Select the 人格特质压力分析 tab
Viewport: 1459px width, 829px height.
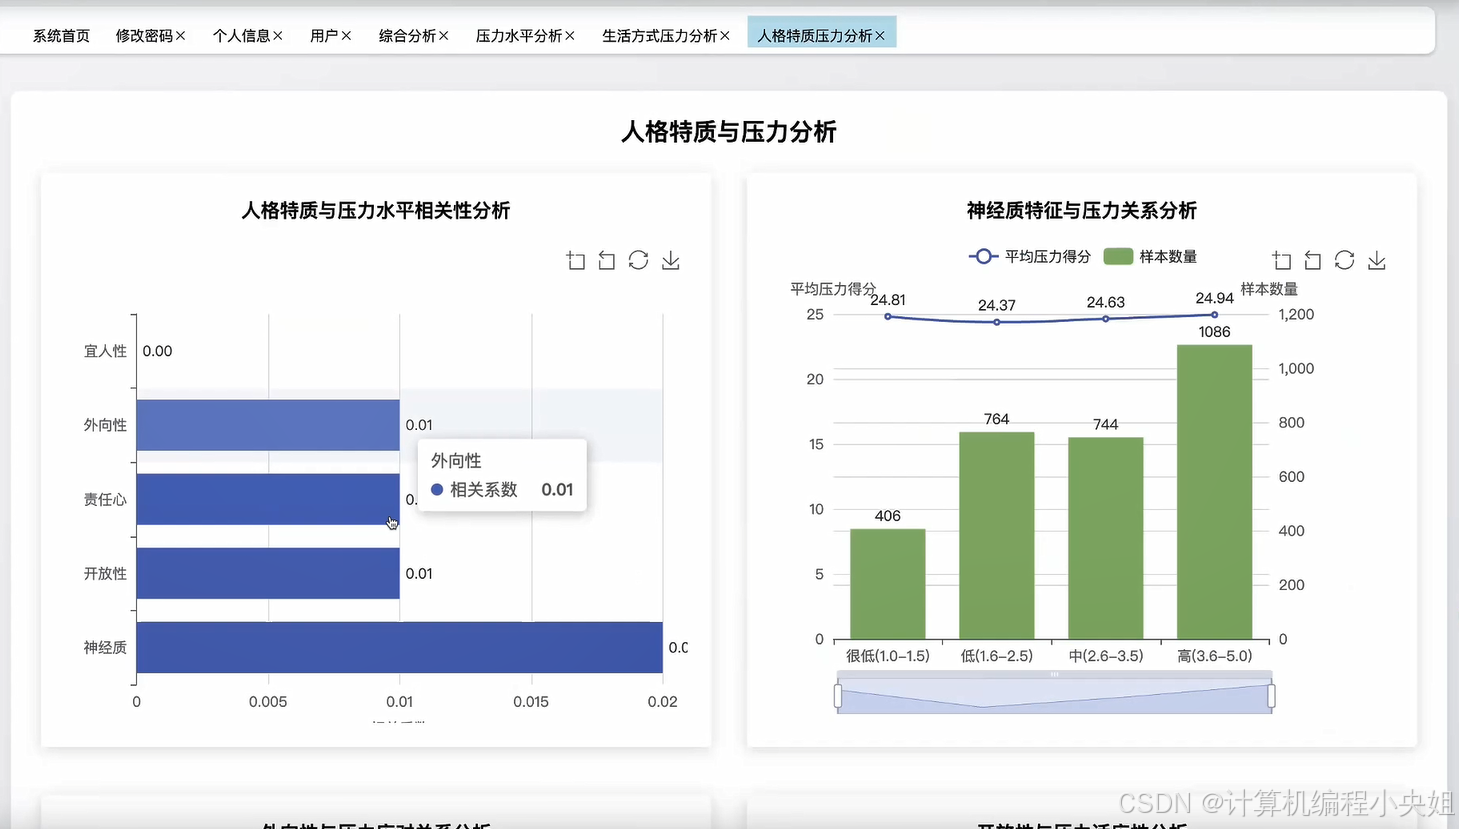click(815, 36)
